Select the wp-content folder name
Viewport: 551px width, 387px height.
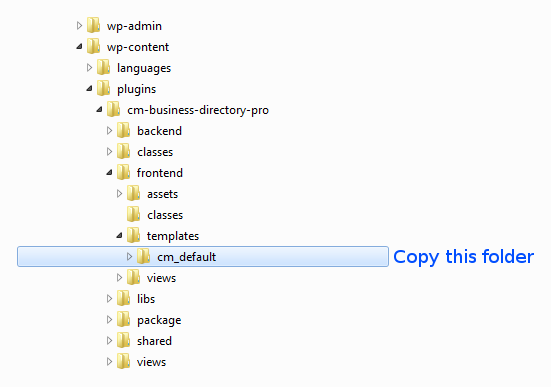click(x=138, y=47)
